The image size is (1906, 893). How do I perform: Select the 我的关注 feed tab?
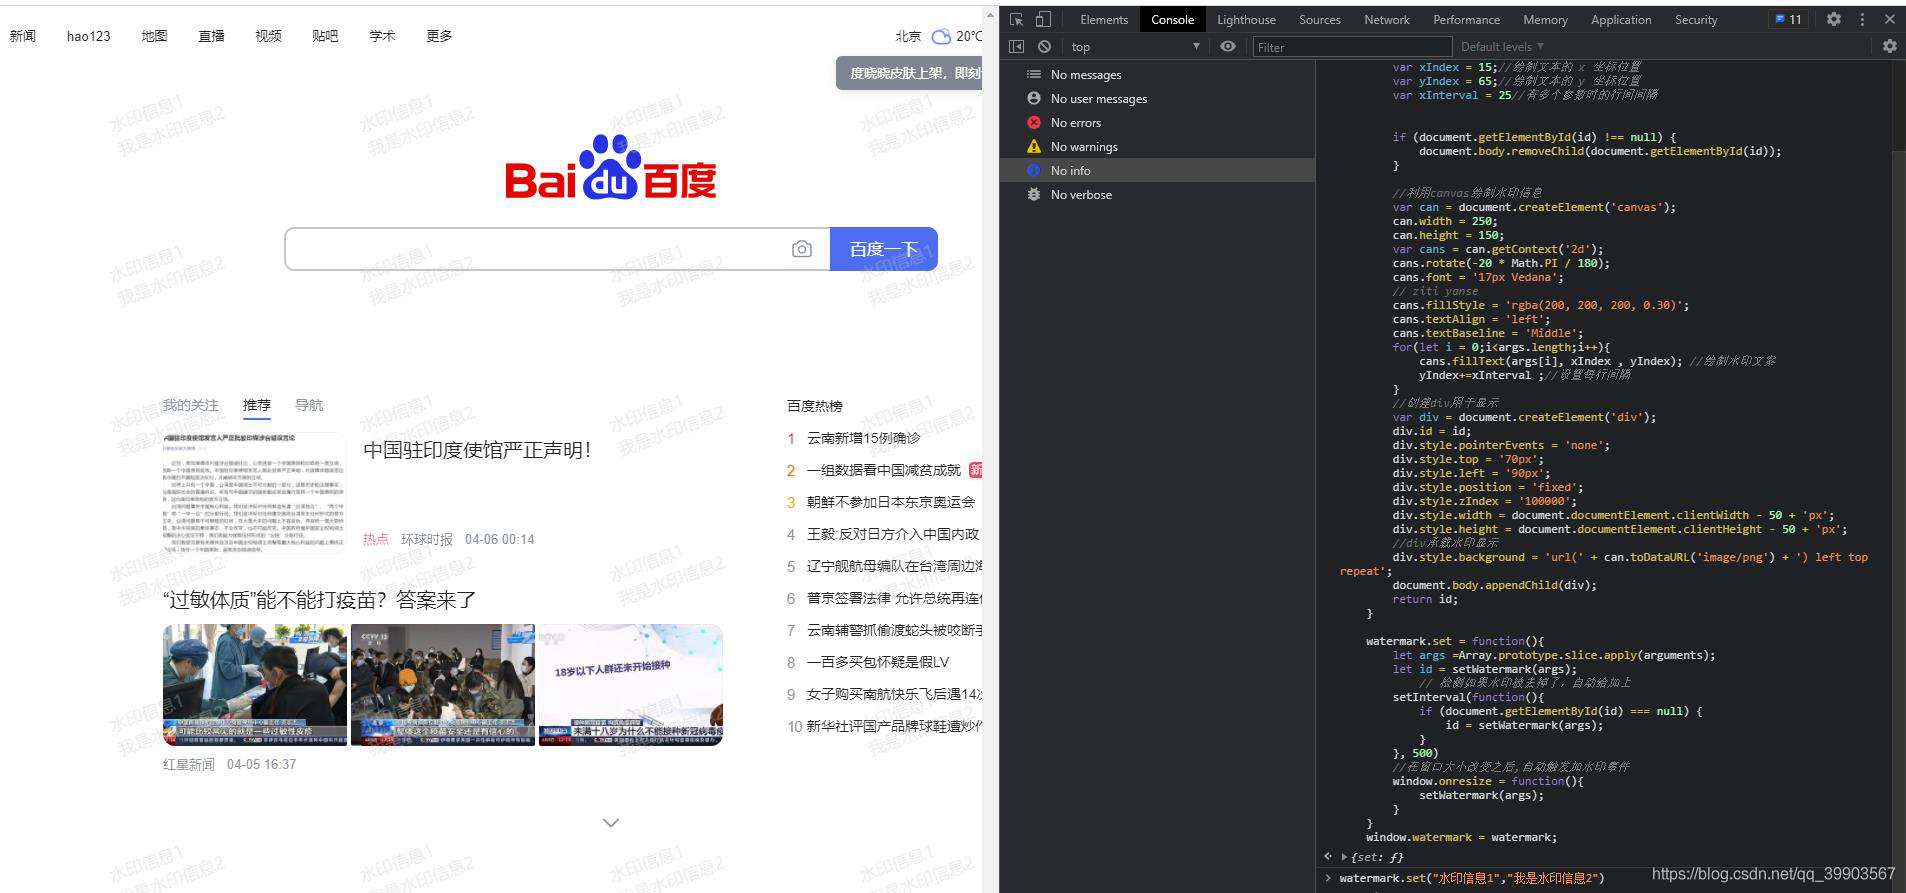click(x=190, y=405)
